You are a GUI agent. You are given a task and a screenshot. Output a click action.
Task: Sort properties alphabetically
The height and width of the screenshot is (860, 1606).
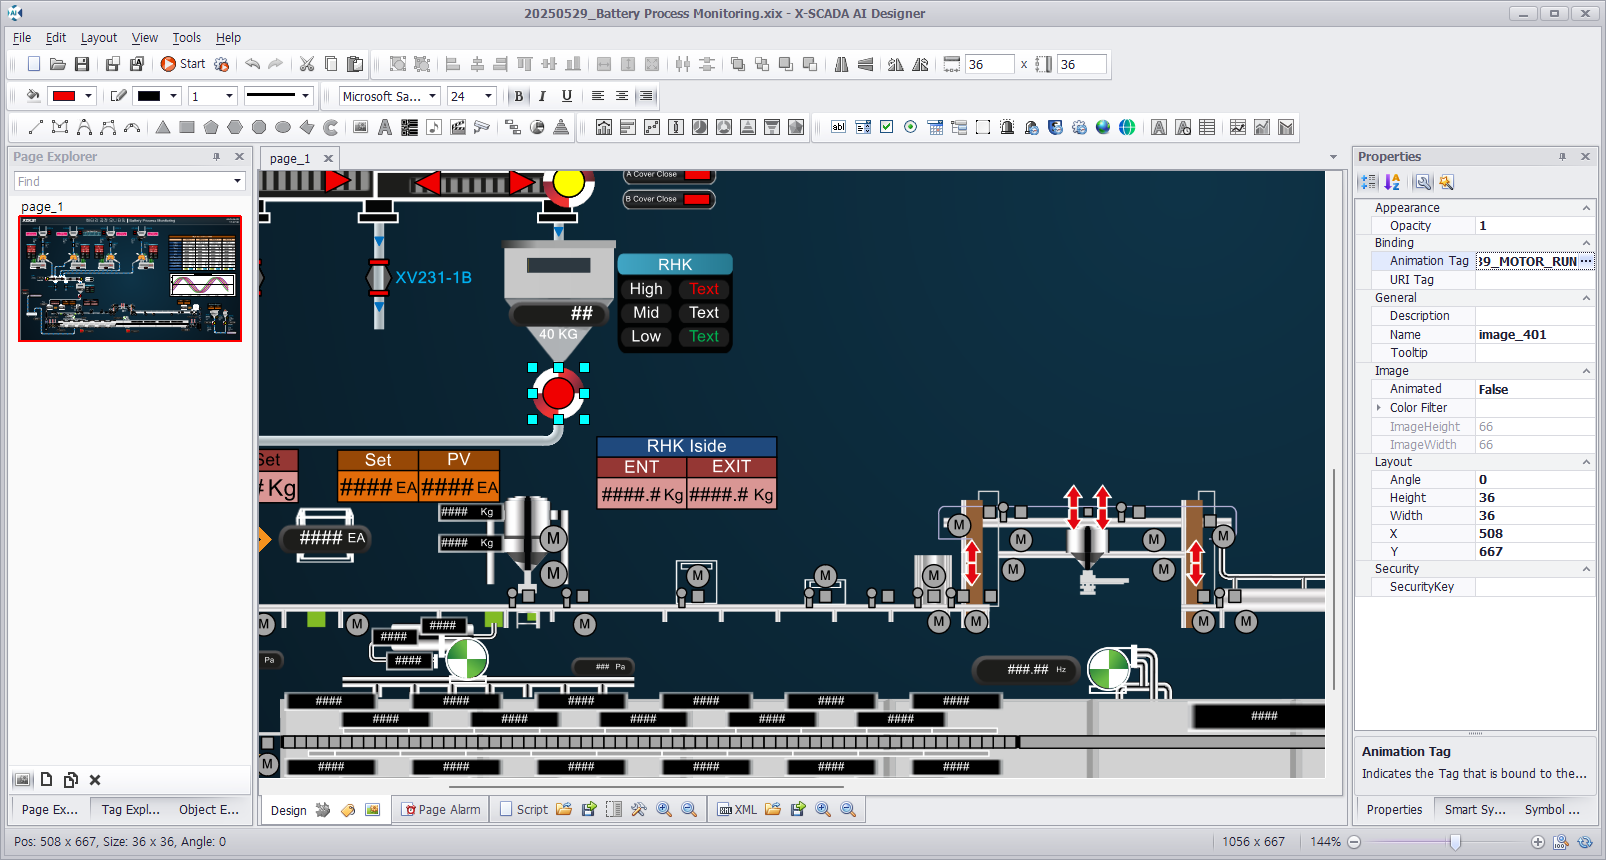[1392, 182]
